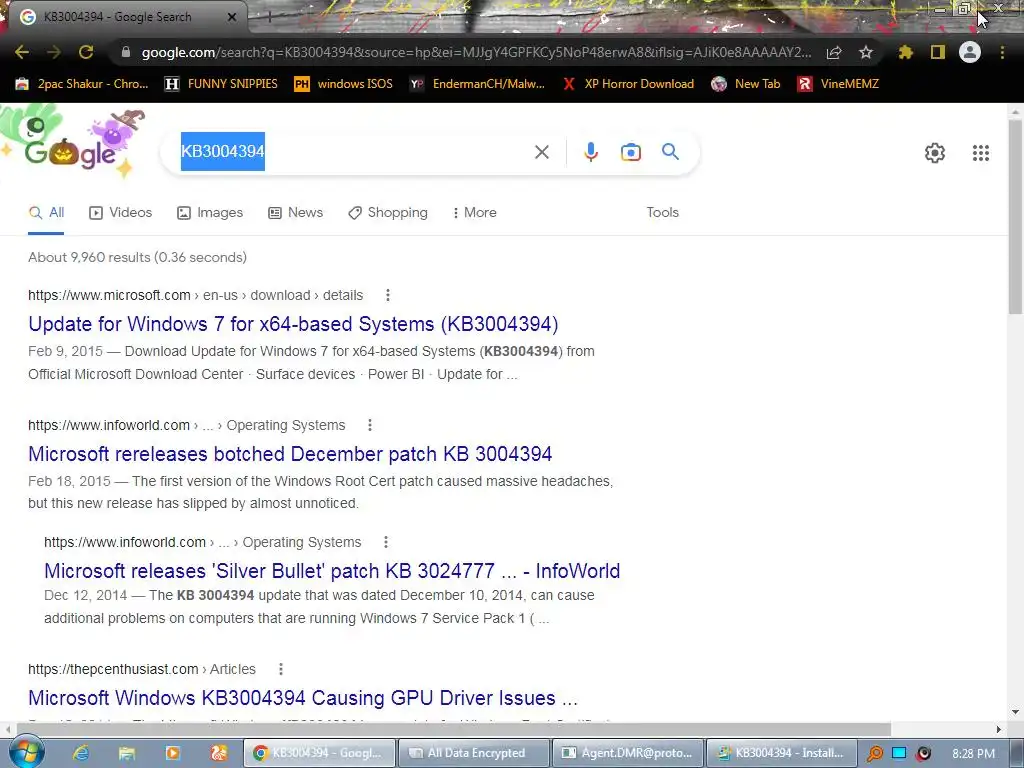Start a voice search with the microphone

pos(590,152)
